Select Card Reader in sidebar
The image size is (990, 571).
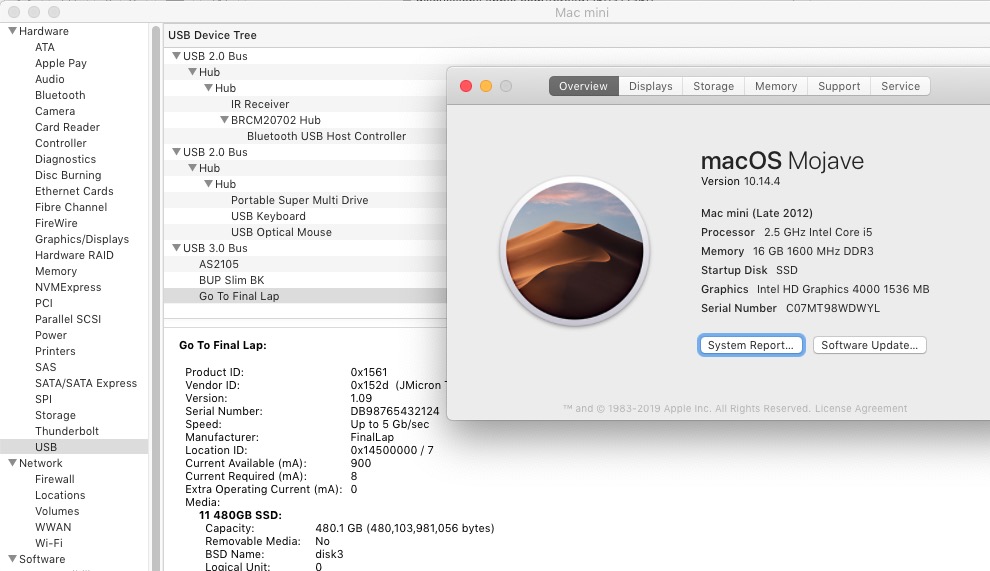68,127
